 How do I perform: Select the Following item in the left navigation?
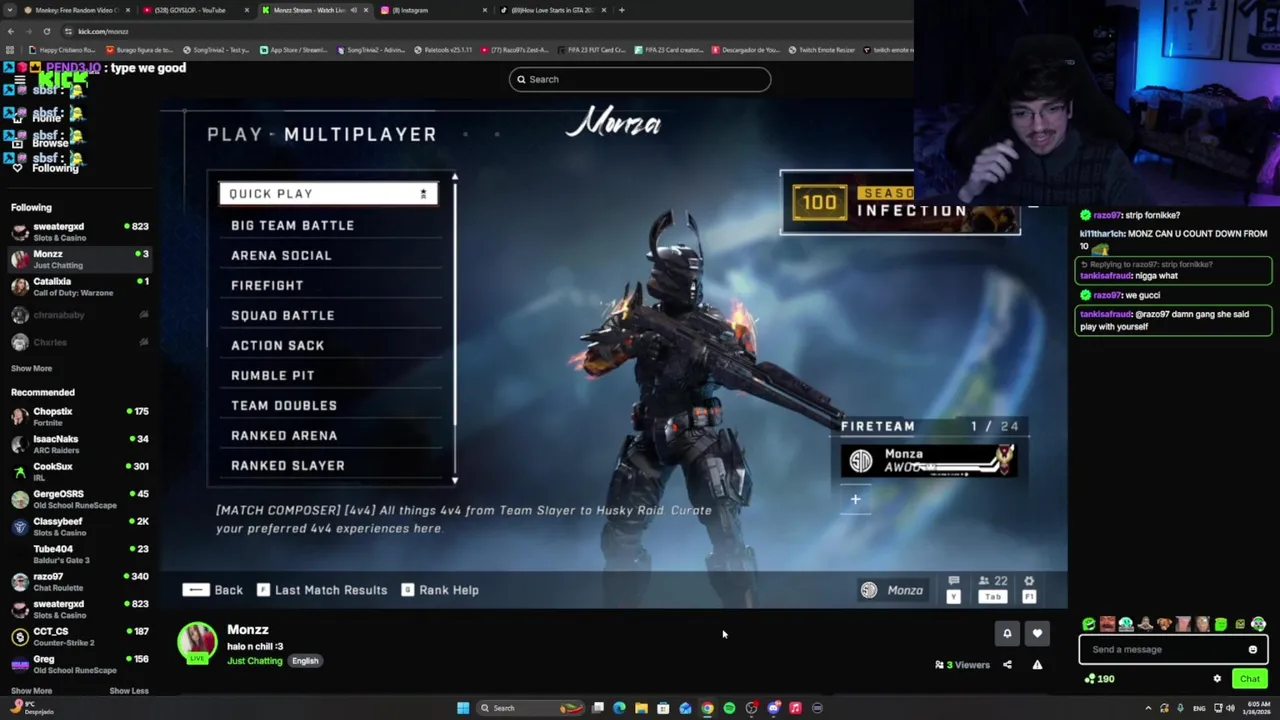tap(46, 168)
